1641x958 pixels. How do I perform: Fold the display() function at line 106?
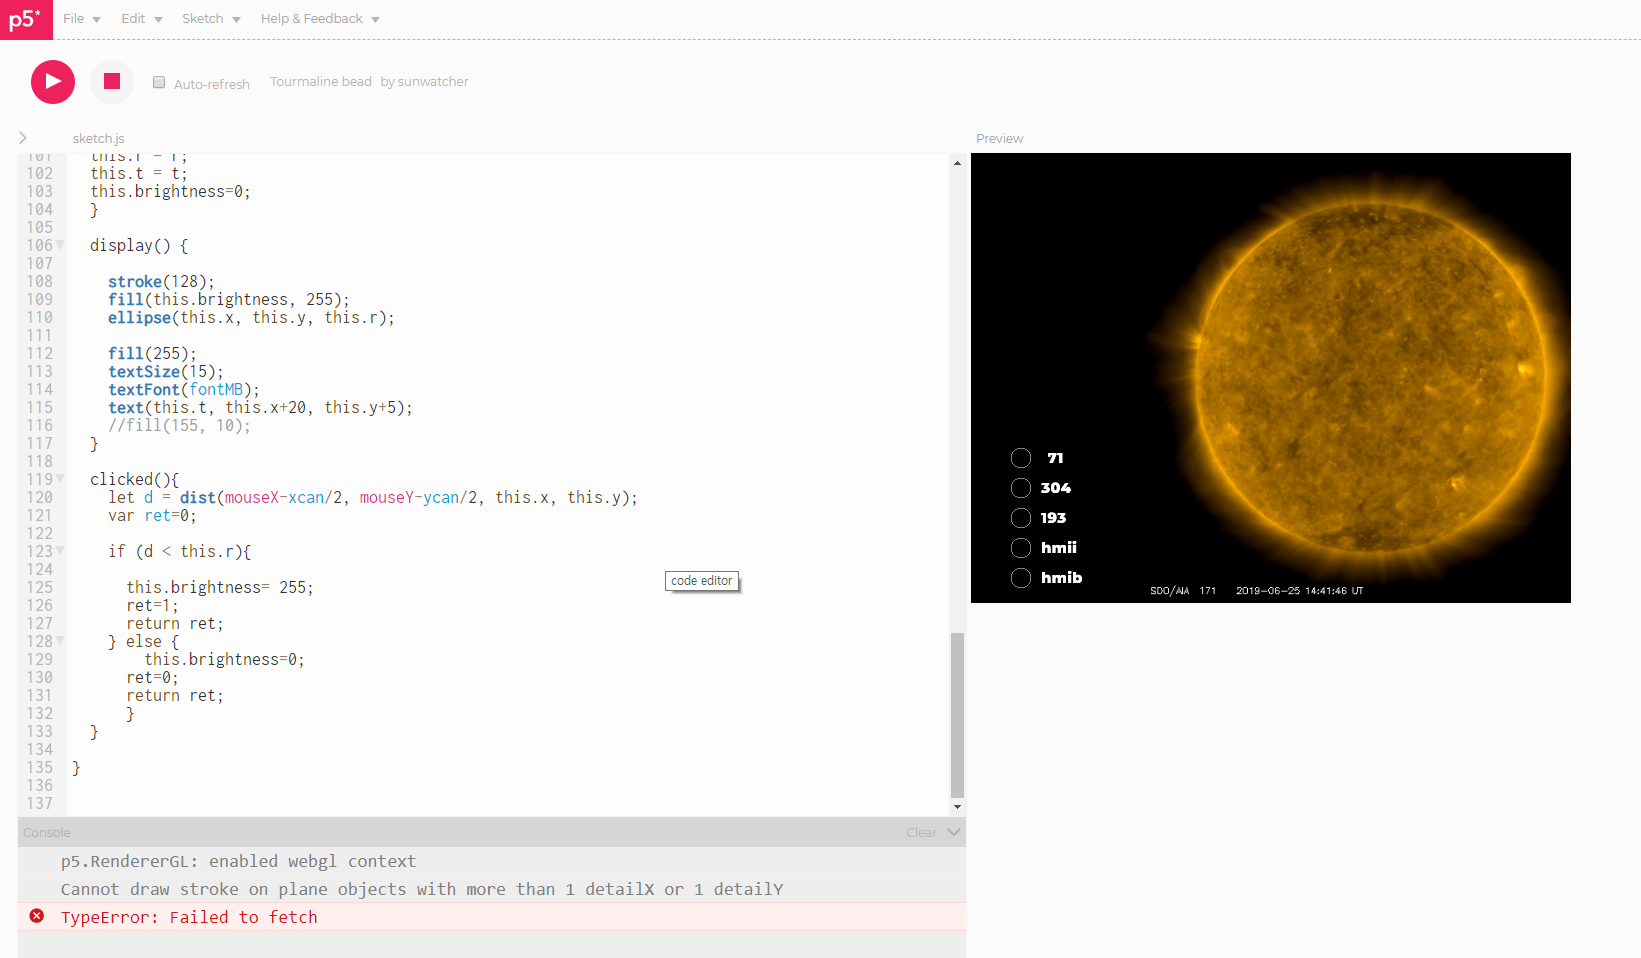tap(60, 245)
